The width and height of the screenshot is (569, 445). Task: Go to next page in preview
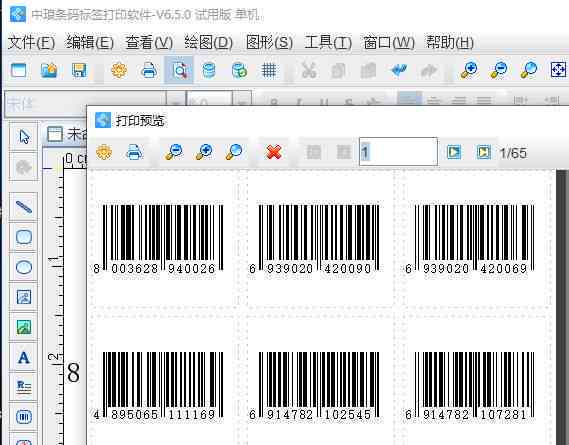454,152
